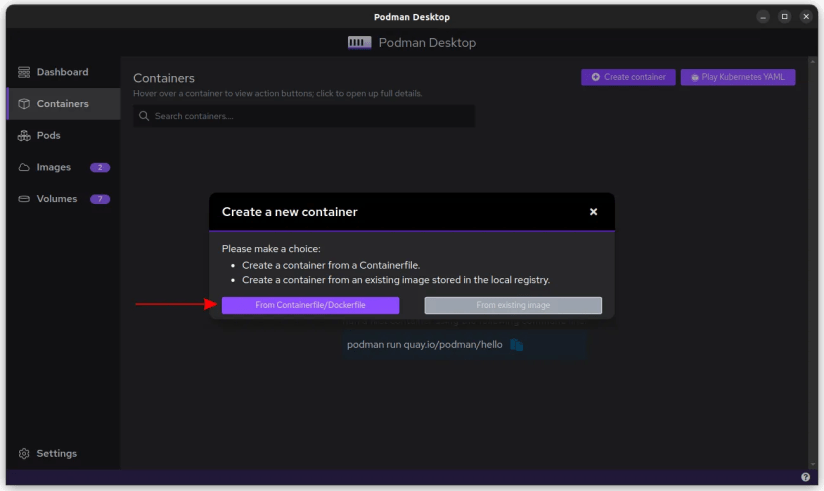The image size is (824, 491).
Task: Click the search magnifier icon
Action: [x=143, y=116]
